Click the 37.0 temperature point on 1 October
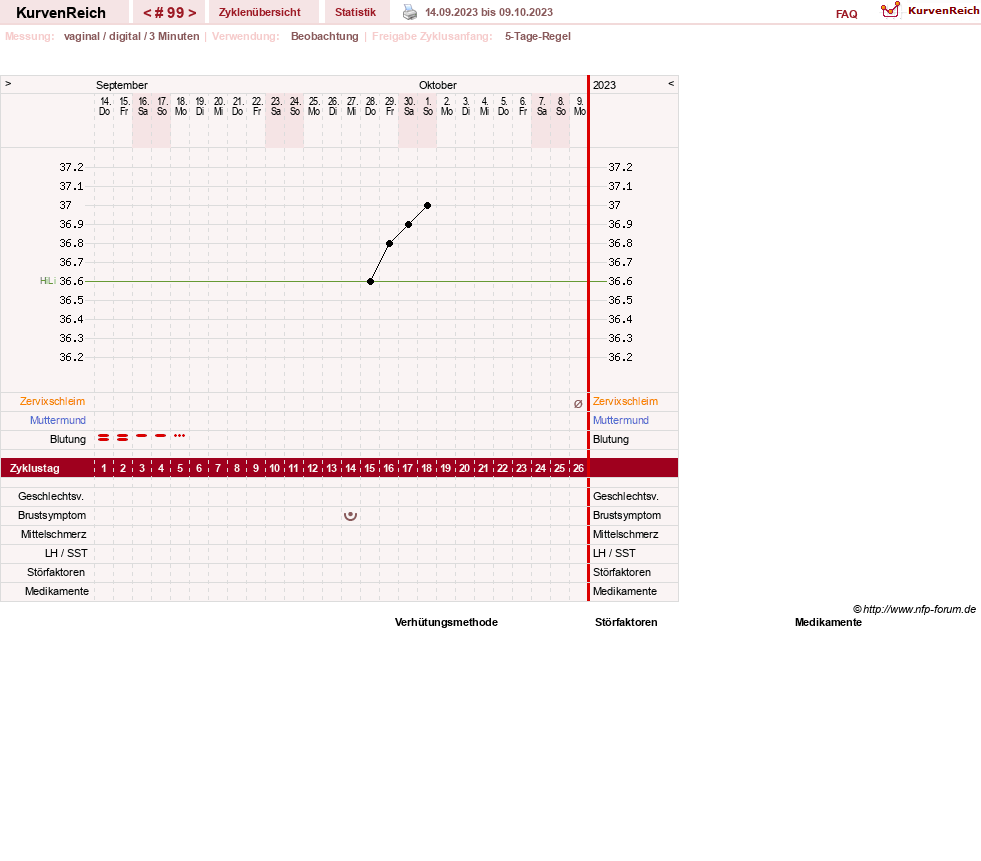 (x=427, y=205)
